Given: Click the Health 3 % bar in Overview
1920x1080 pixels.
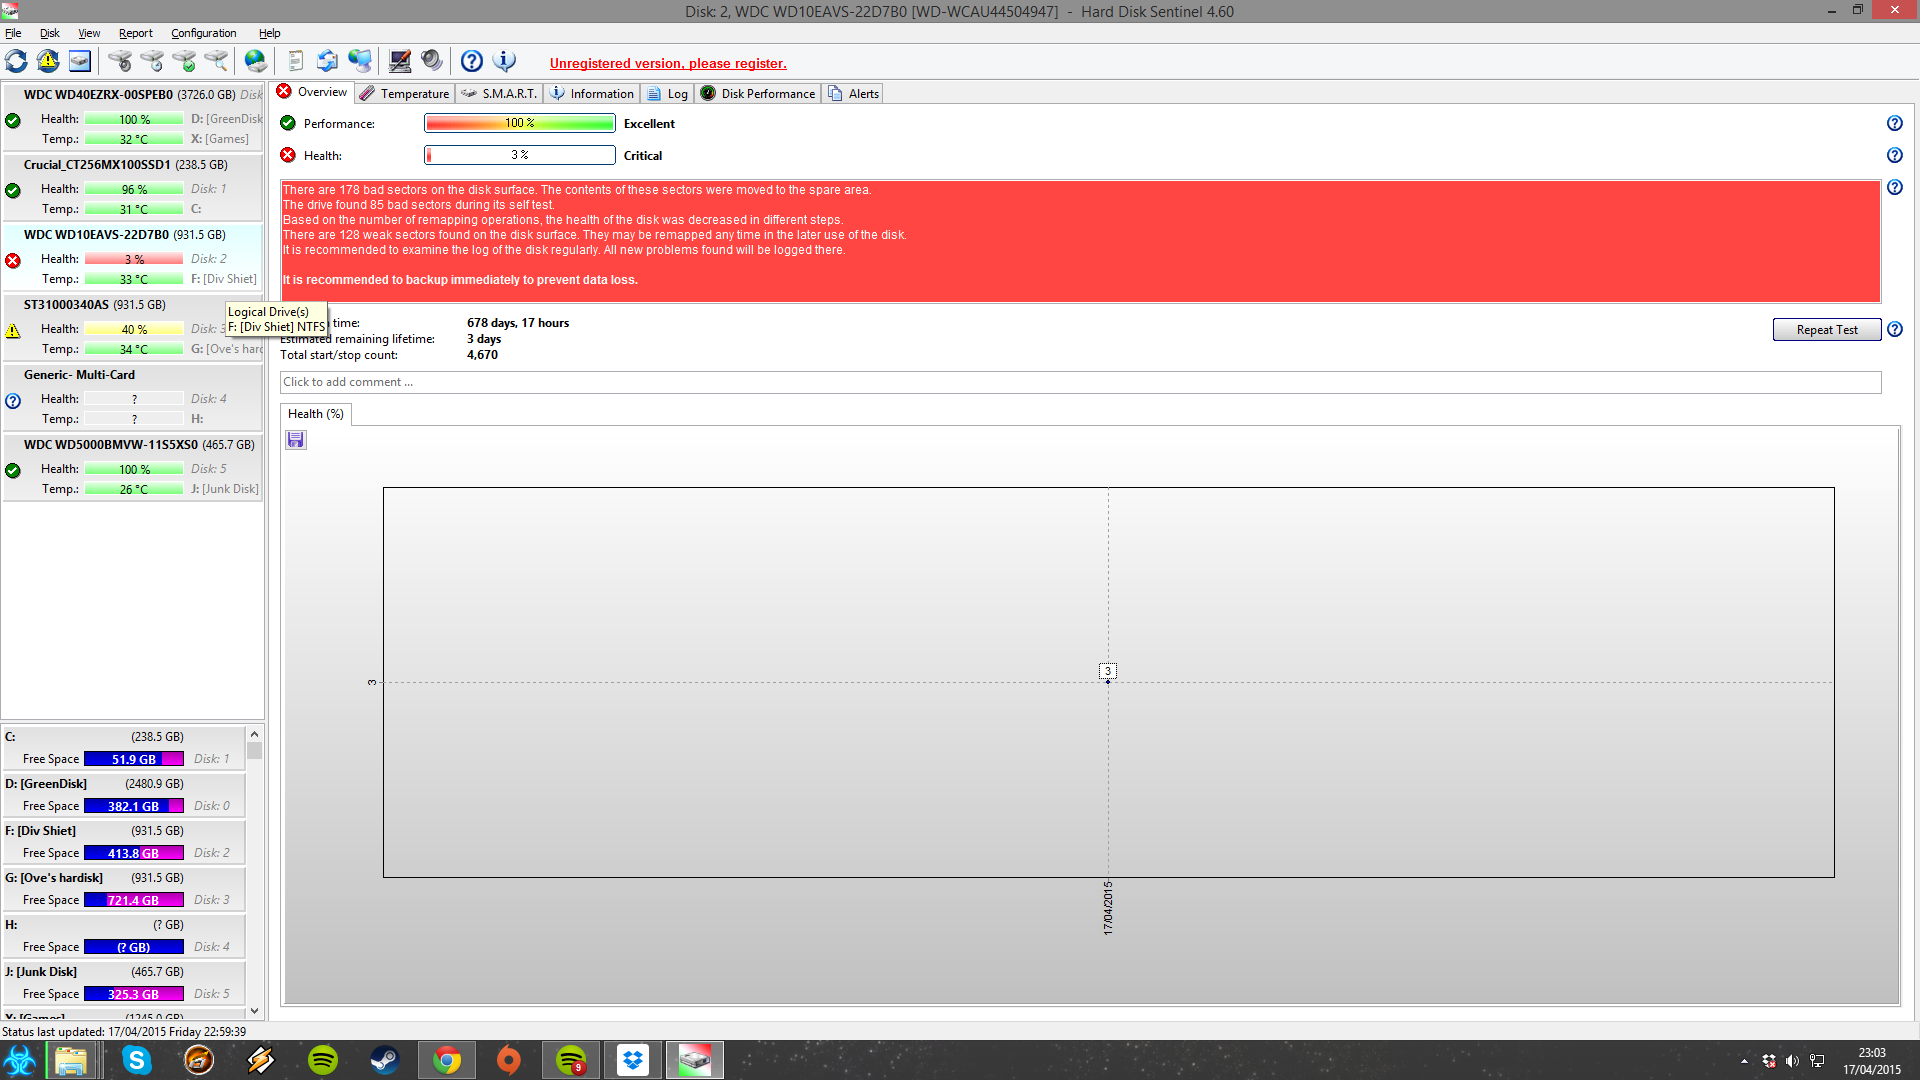Looking at the screenshot, I should pos(520,155).
